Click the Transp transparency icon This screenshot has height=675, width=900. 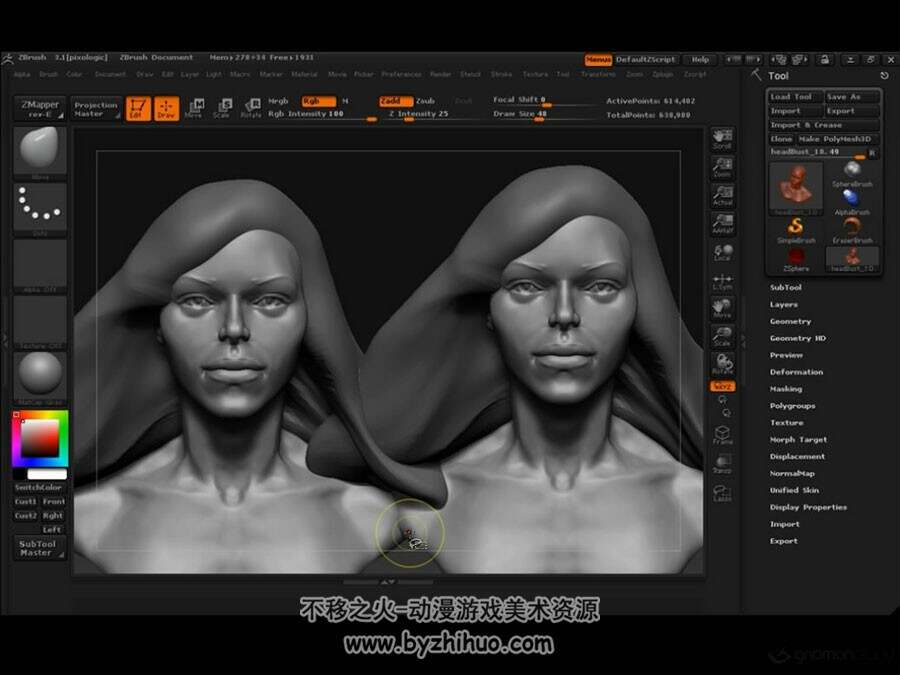(x=722, y=464)
